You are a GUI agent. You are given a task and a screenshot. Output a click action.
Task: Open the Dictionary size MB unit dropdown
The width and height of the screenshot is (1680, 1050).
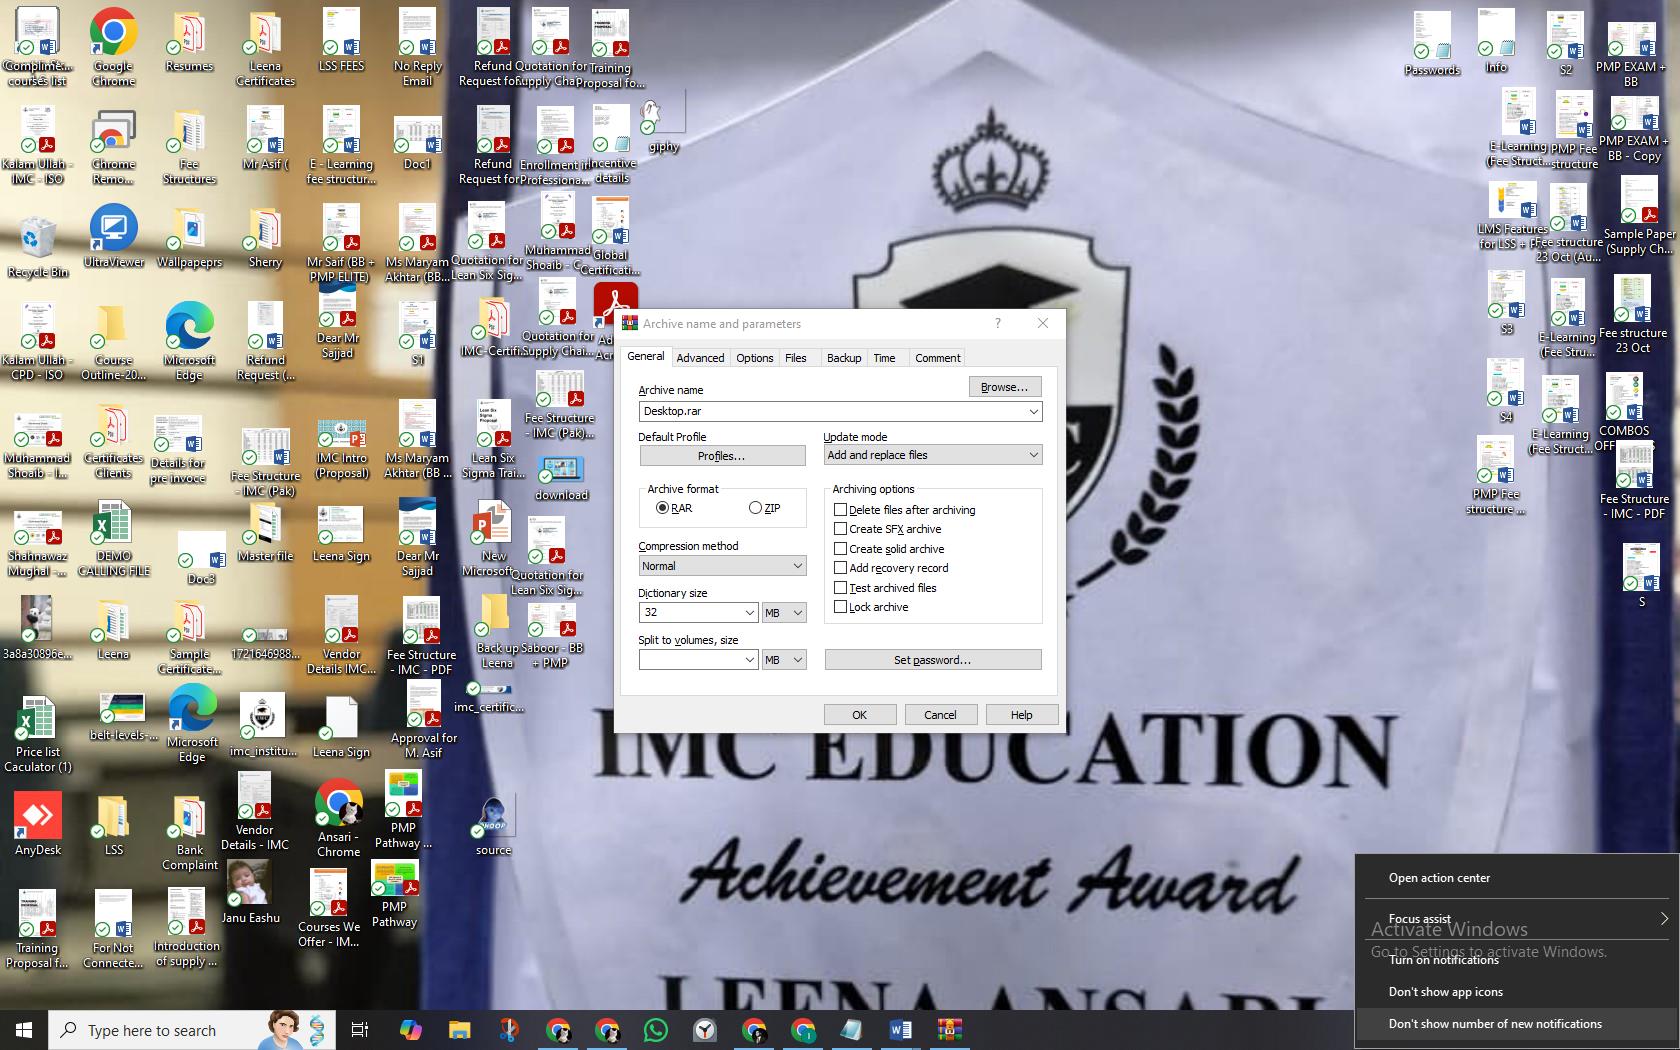pos(784,612)
